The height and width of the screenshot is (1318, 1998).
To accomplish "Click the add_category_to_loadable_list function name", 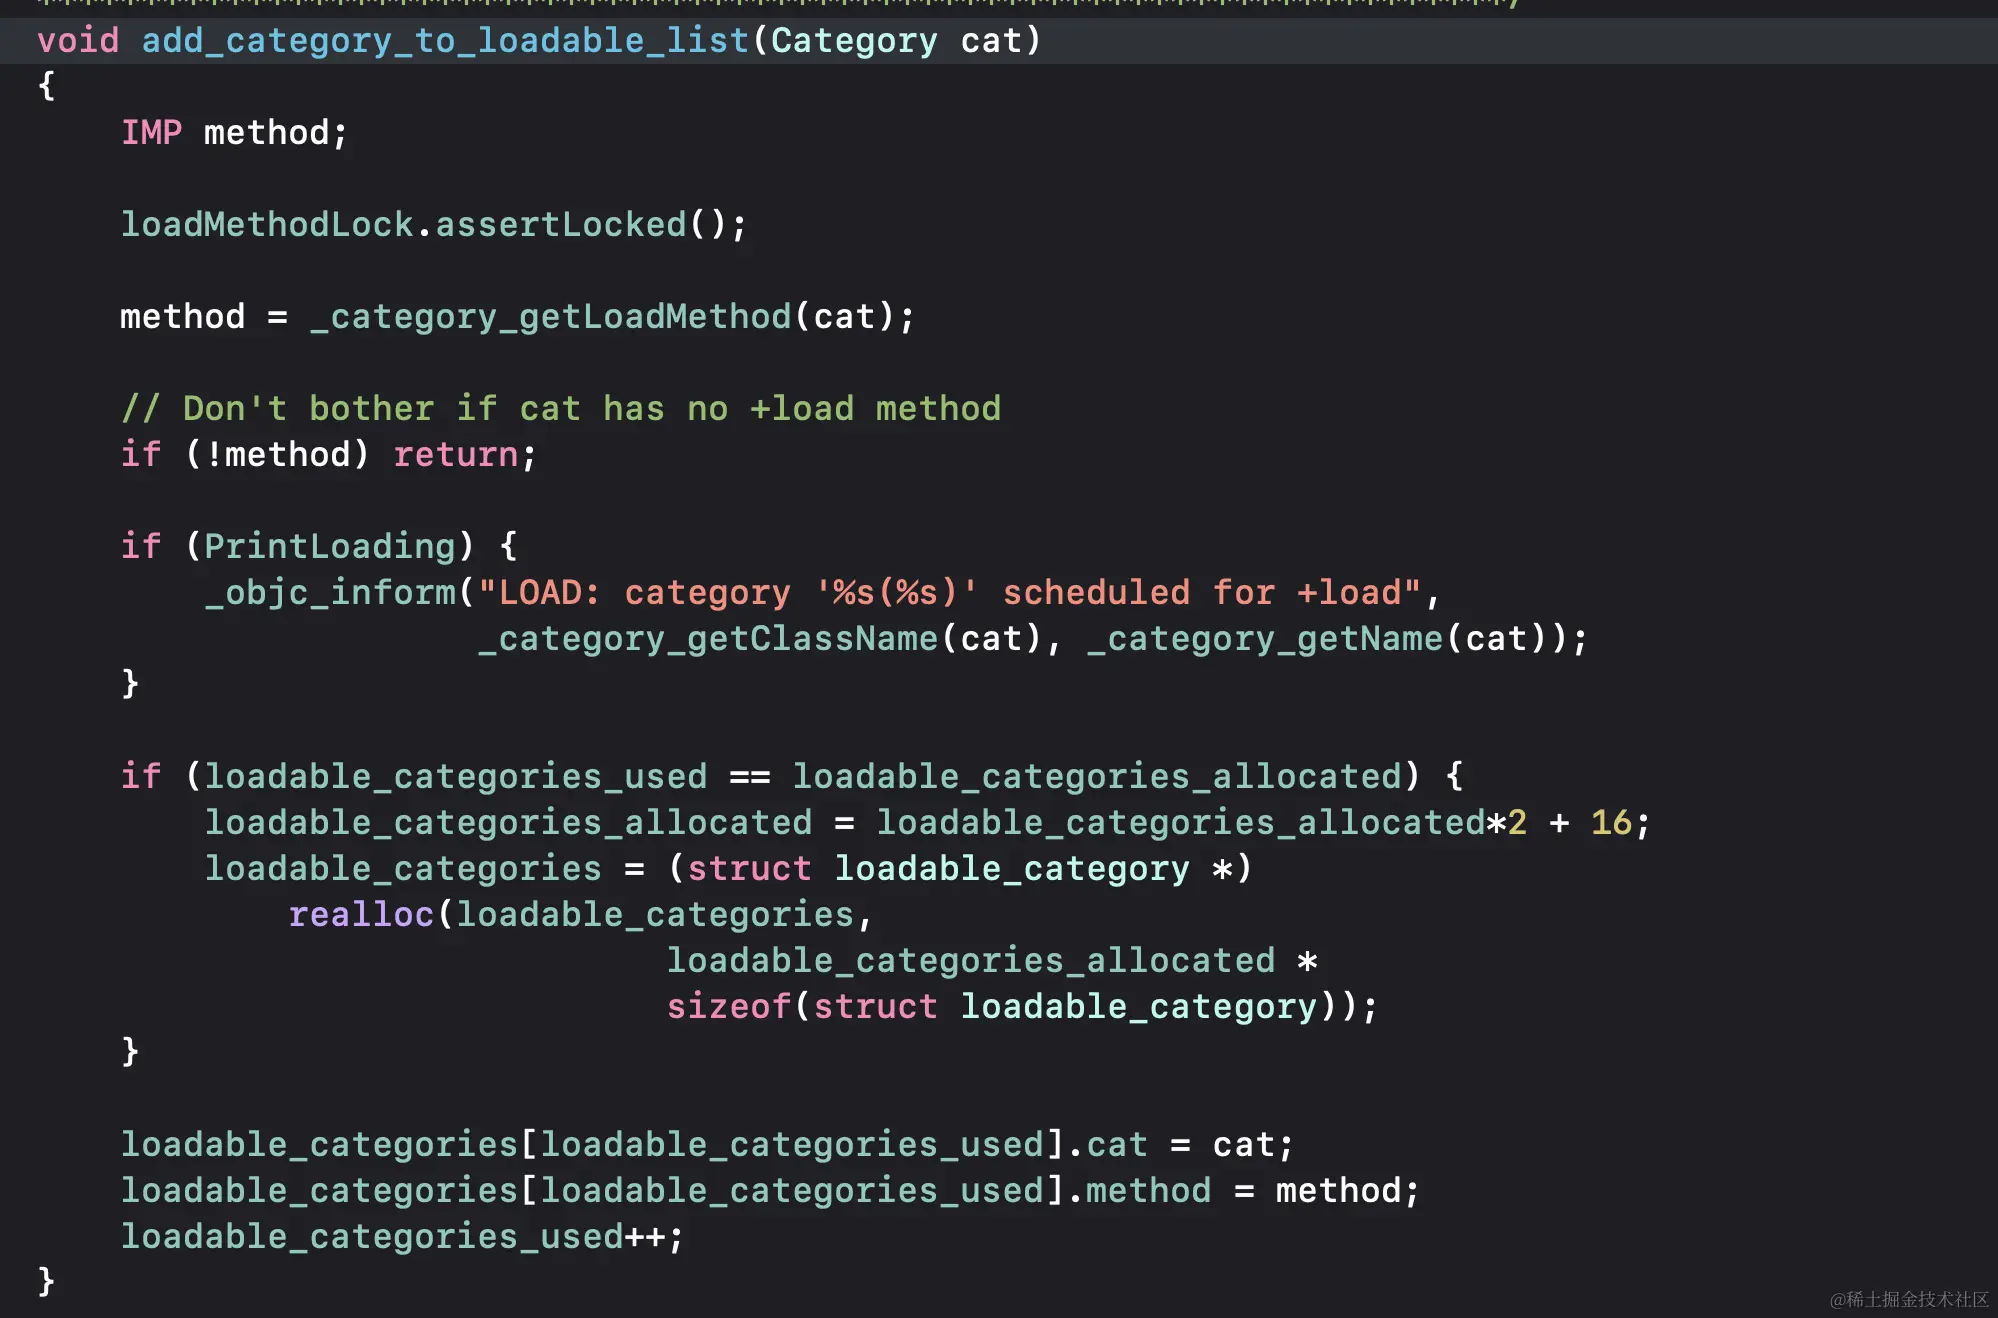I will 445,41.
